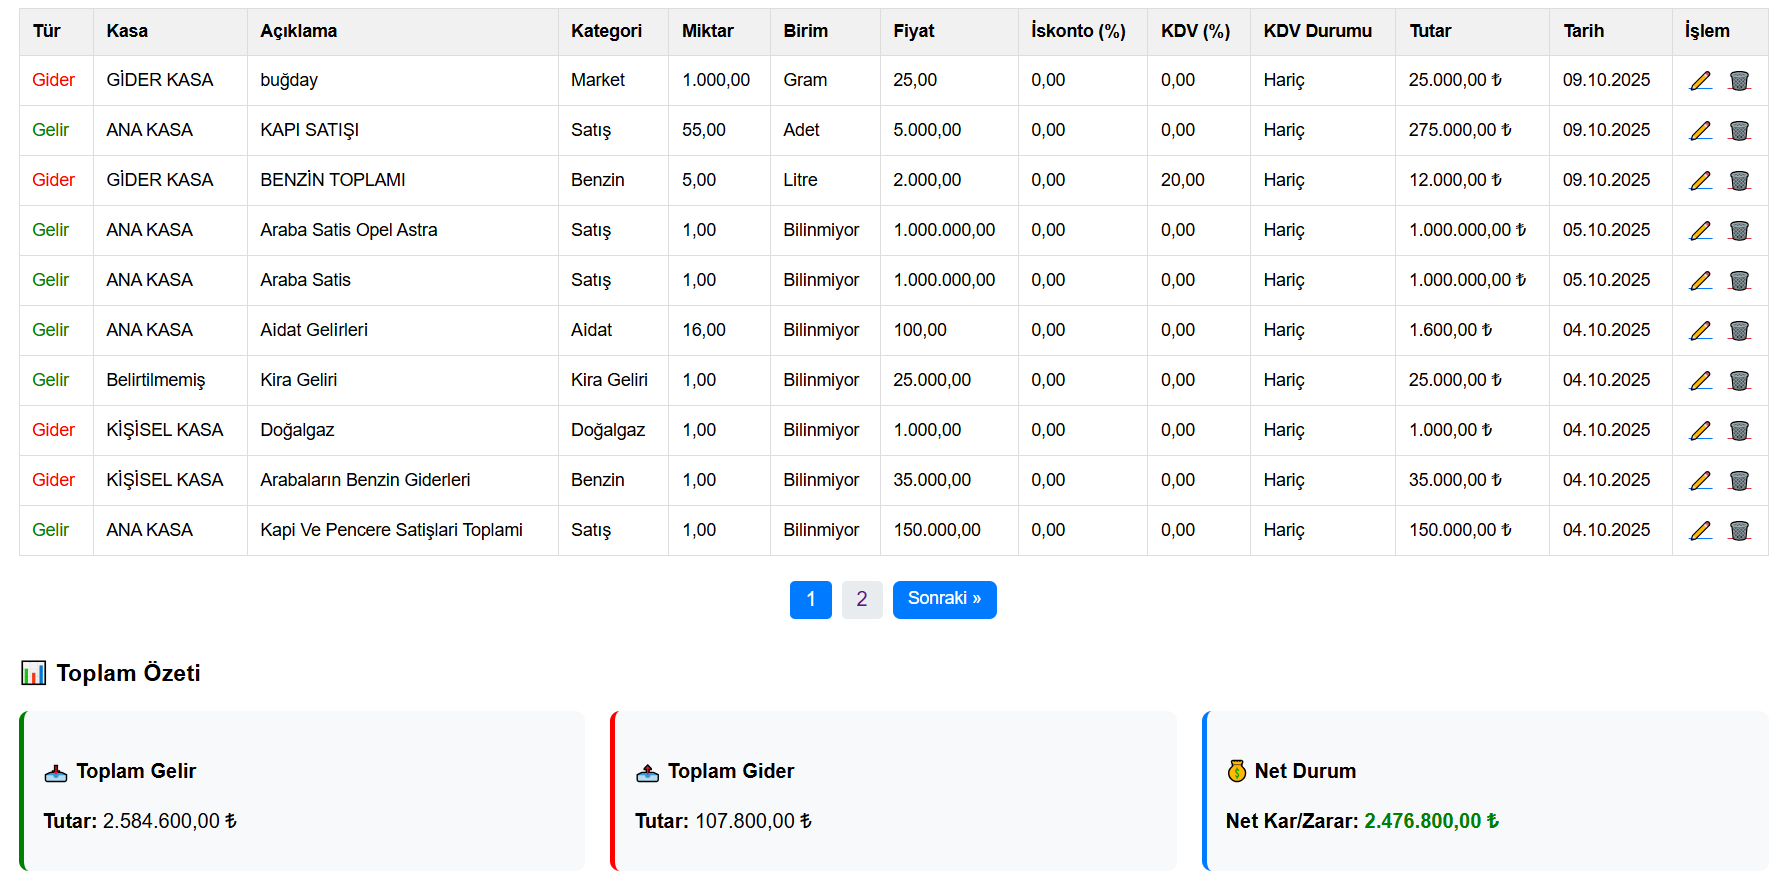The height and width of the screenshot is (889, 1787).
Task: Delete the buğday row using the trash icon
Action: click(1739, 81)
